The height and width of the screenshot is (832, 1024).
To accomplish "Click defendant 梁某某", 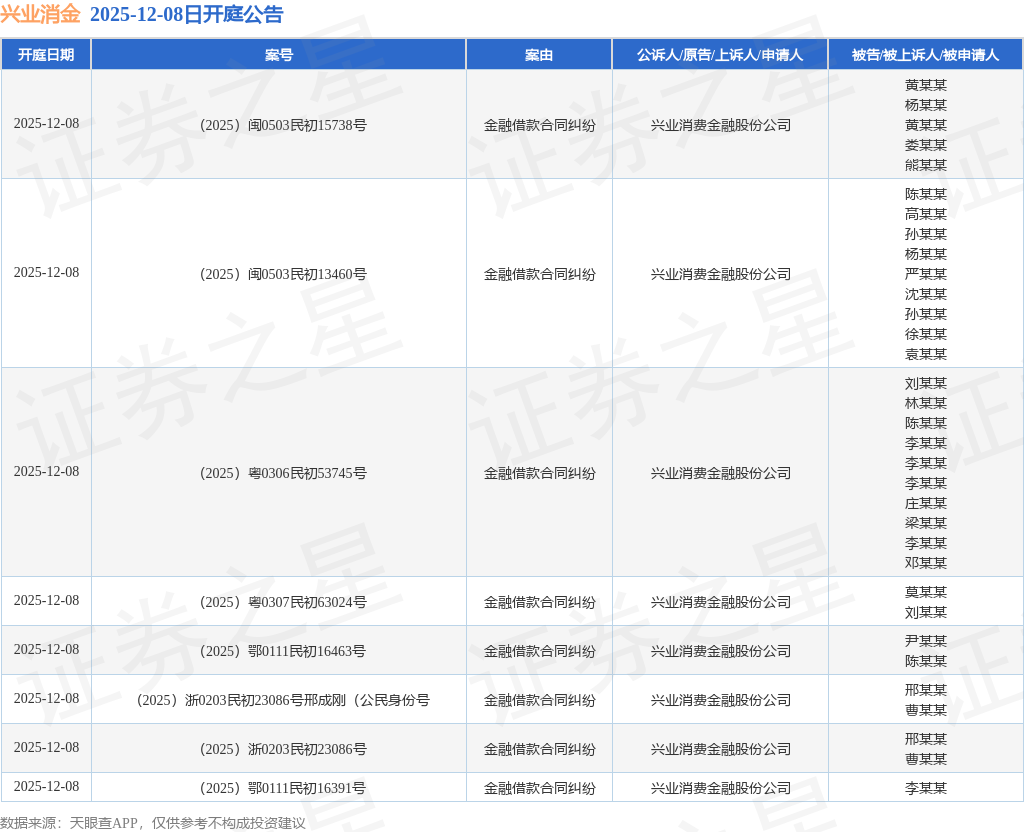I will click(x=925, y=523).
